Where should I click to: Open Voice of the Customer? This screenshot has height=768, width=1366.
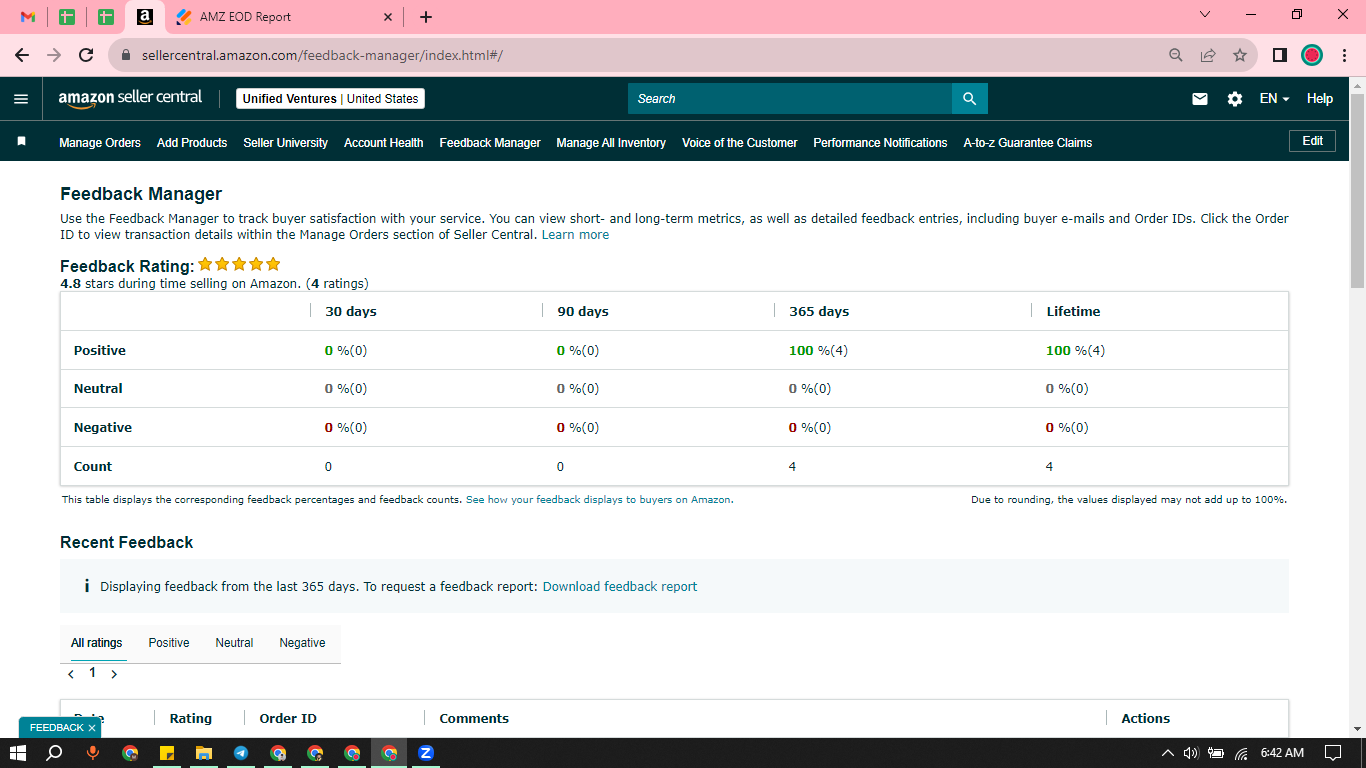(x=740, y=143)
